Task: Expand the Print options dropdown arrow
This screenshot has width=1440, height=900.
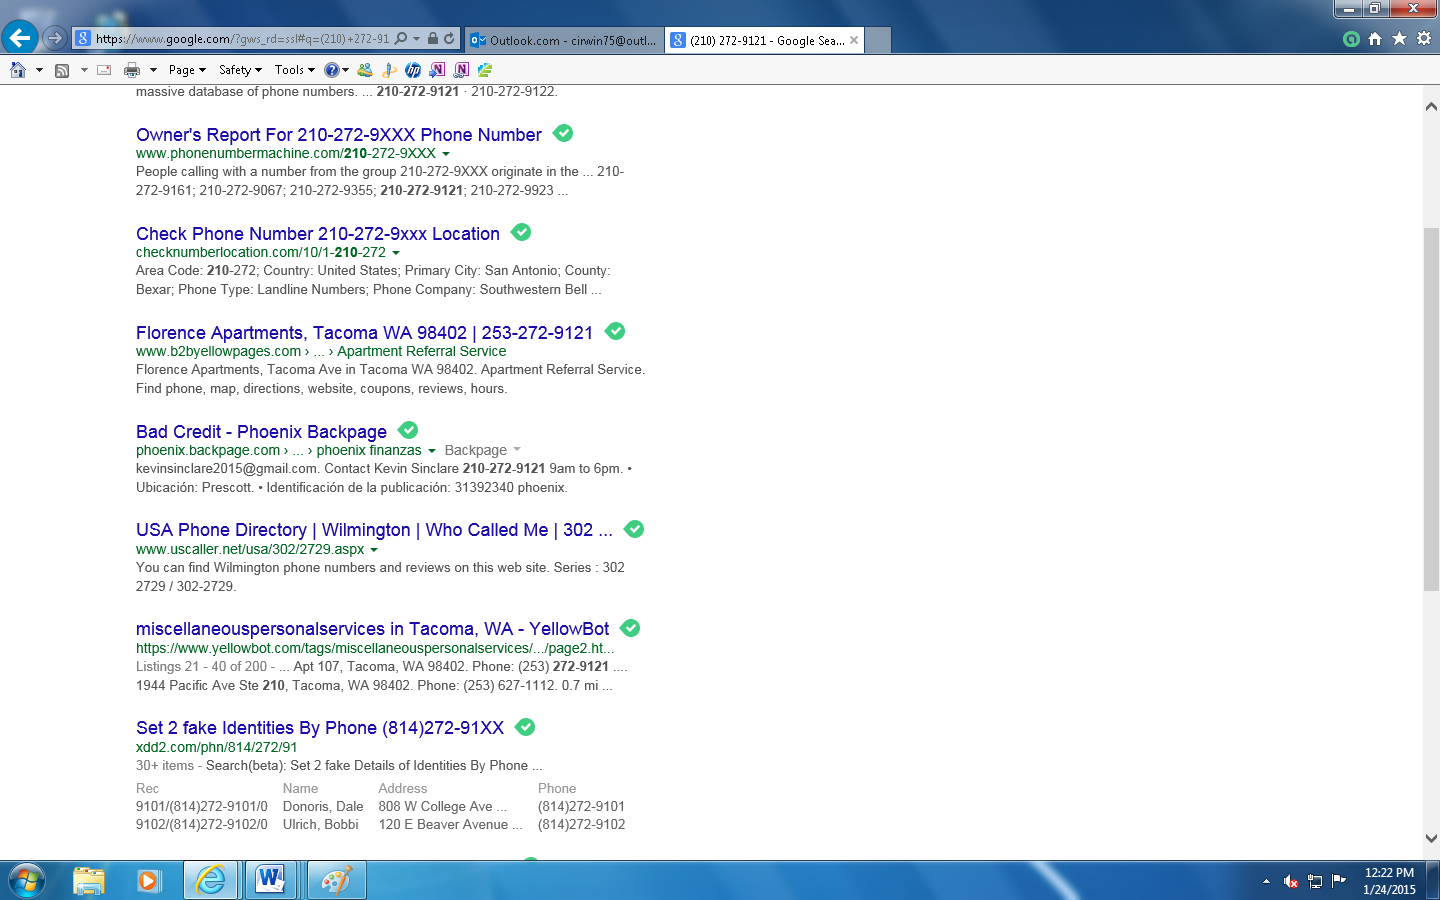Action: 153,70
